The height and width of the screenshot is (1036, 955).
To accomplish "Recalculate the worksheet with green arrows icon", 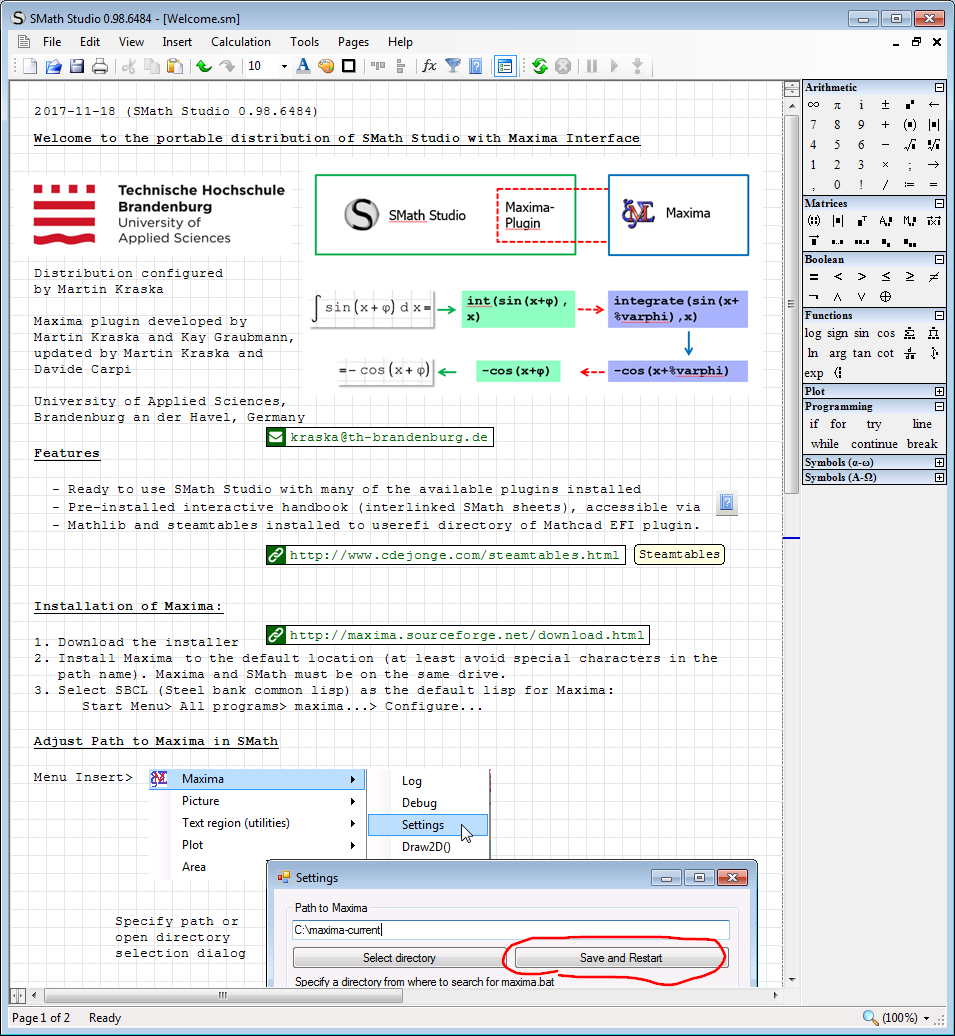I will click(540, 66).
